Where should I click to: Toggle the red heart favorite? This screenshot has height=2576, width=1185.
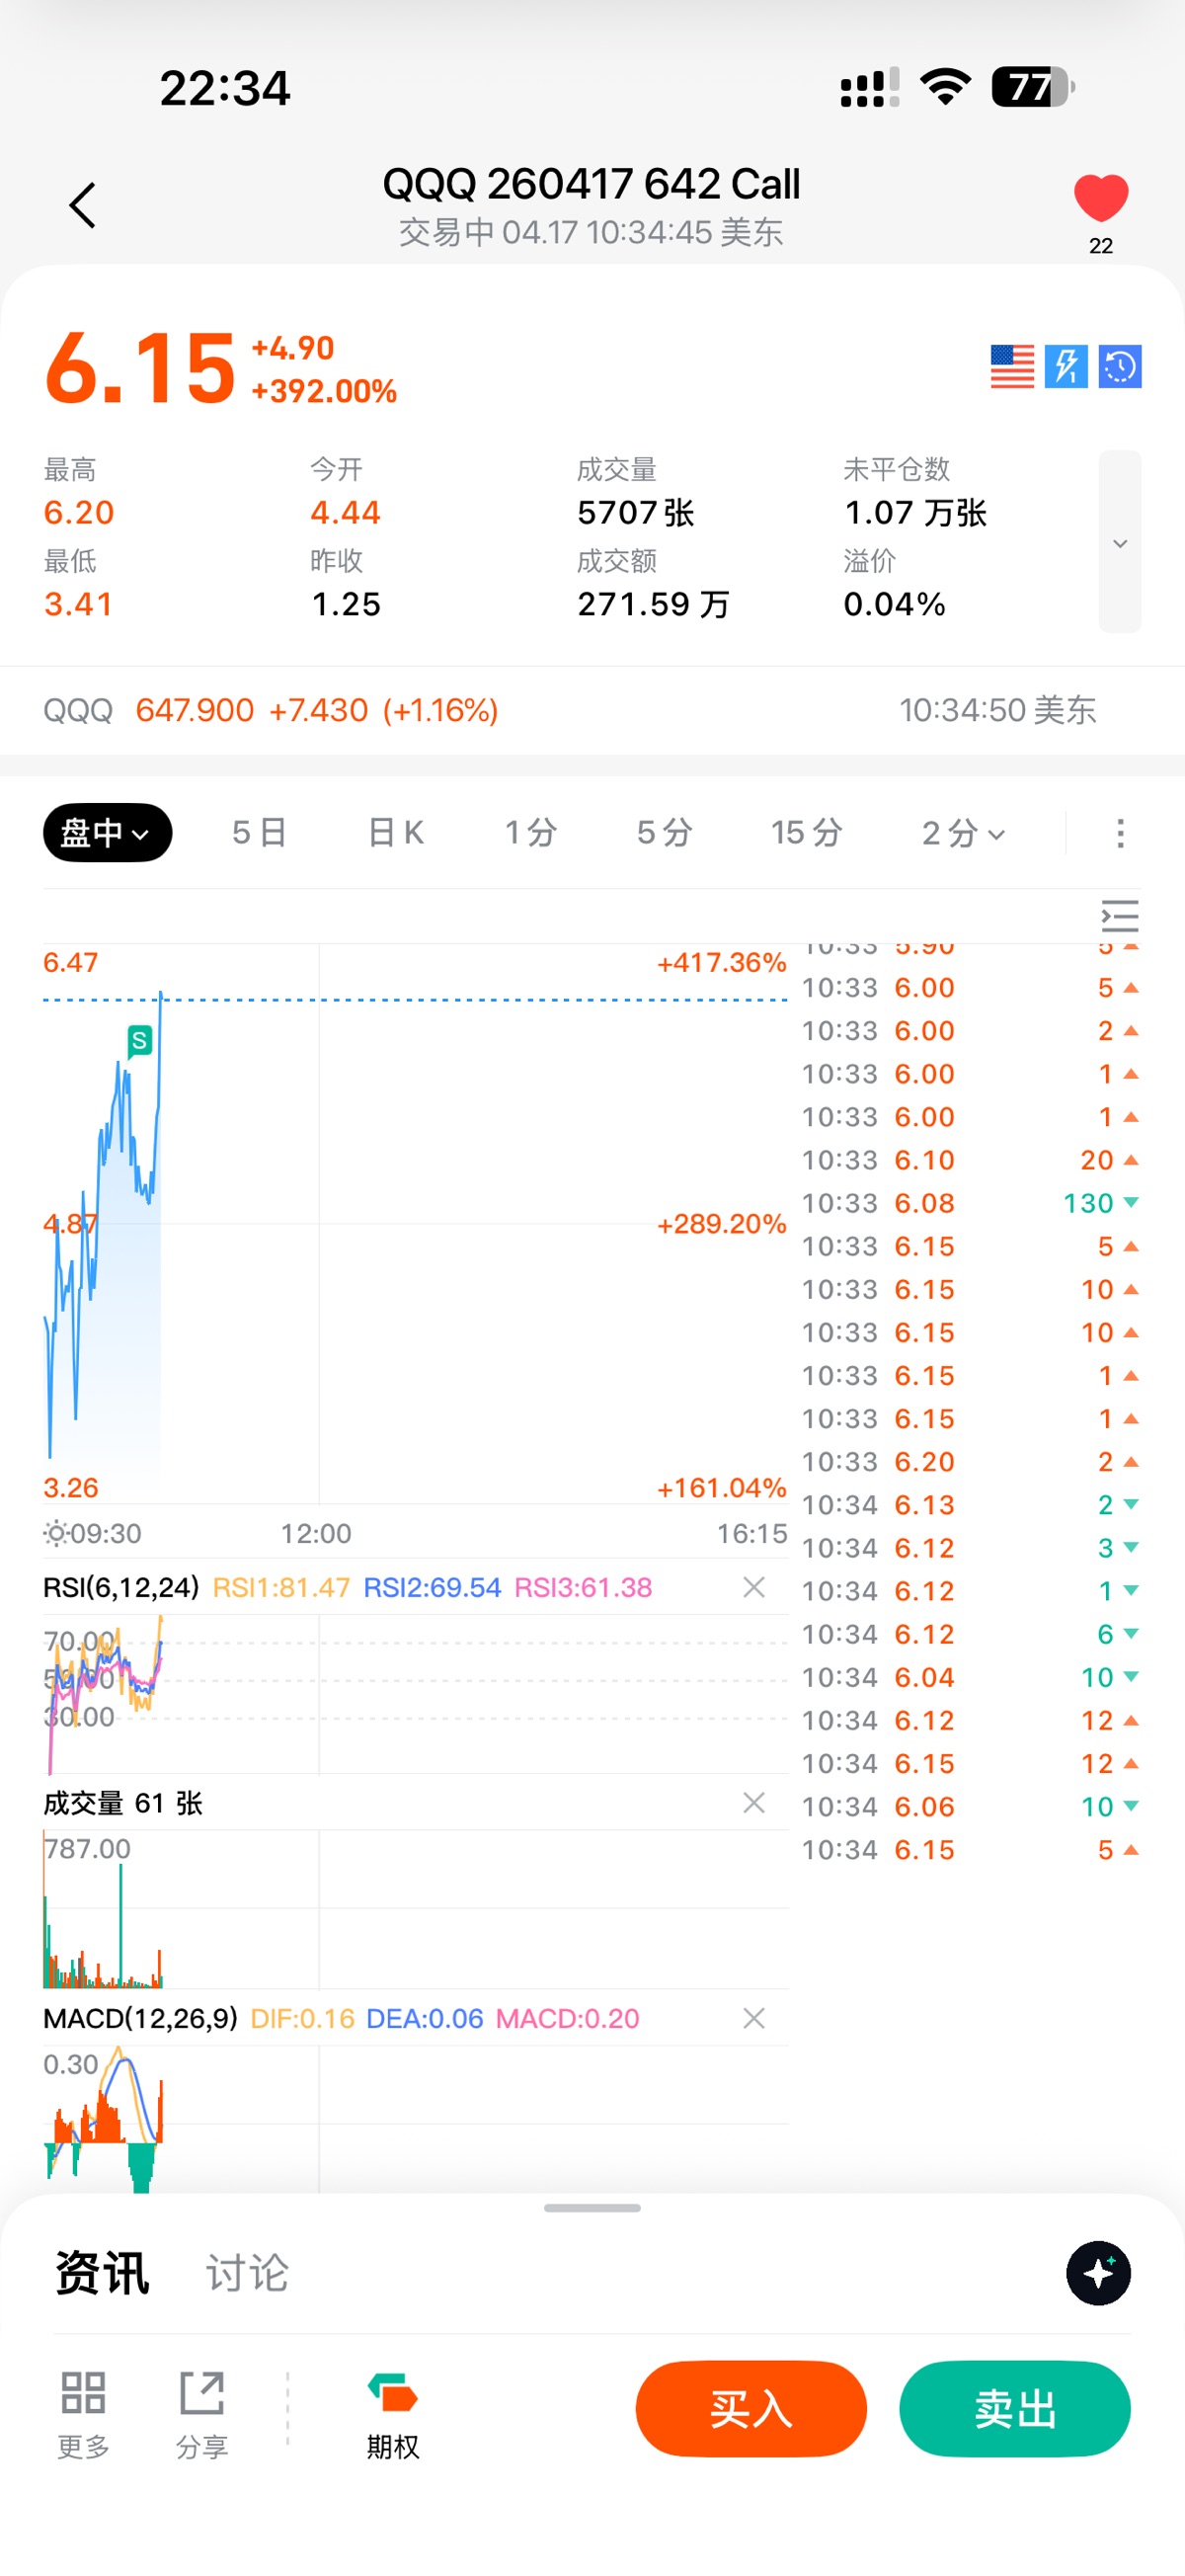tap(1100, 198)
